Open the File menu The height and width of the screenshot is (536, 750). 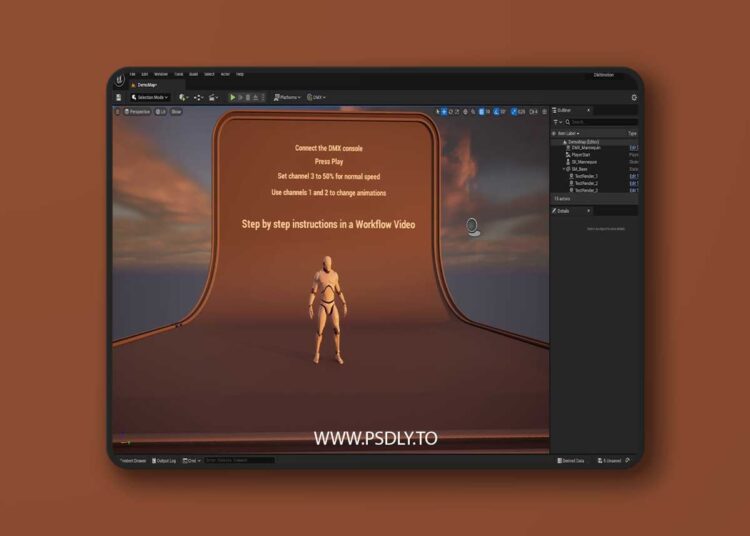(x=132, y=74)
